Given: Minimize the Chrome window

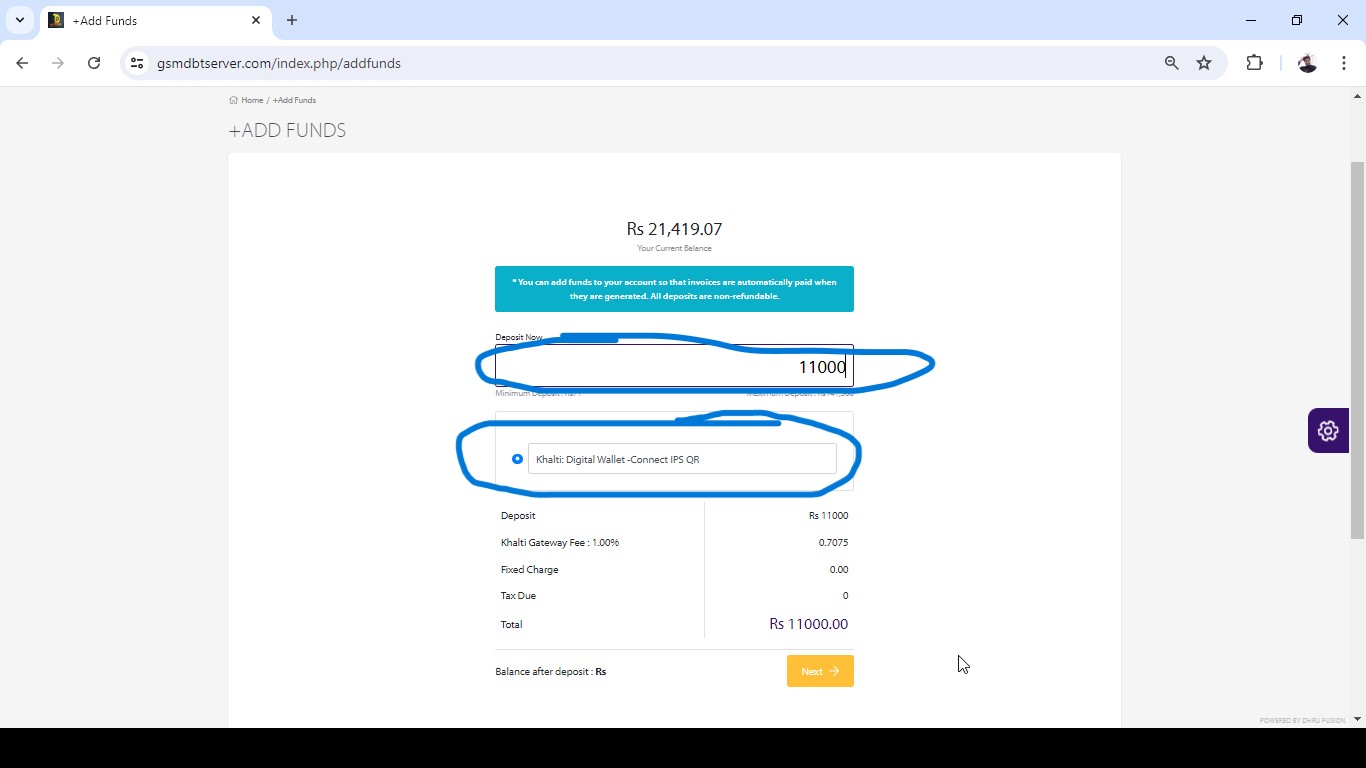Looking at the screenshot, I should pos(1251,20).
